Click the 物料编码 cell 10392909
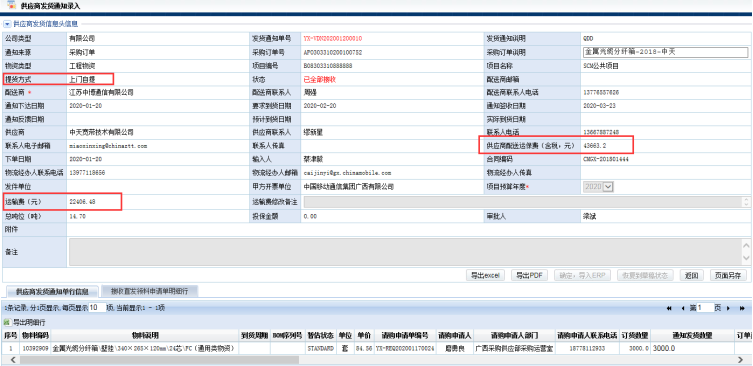This screenshot has width=753, height=366. [x=35, y=348]
